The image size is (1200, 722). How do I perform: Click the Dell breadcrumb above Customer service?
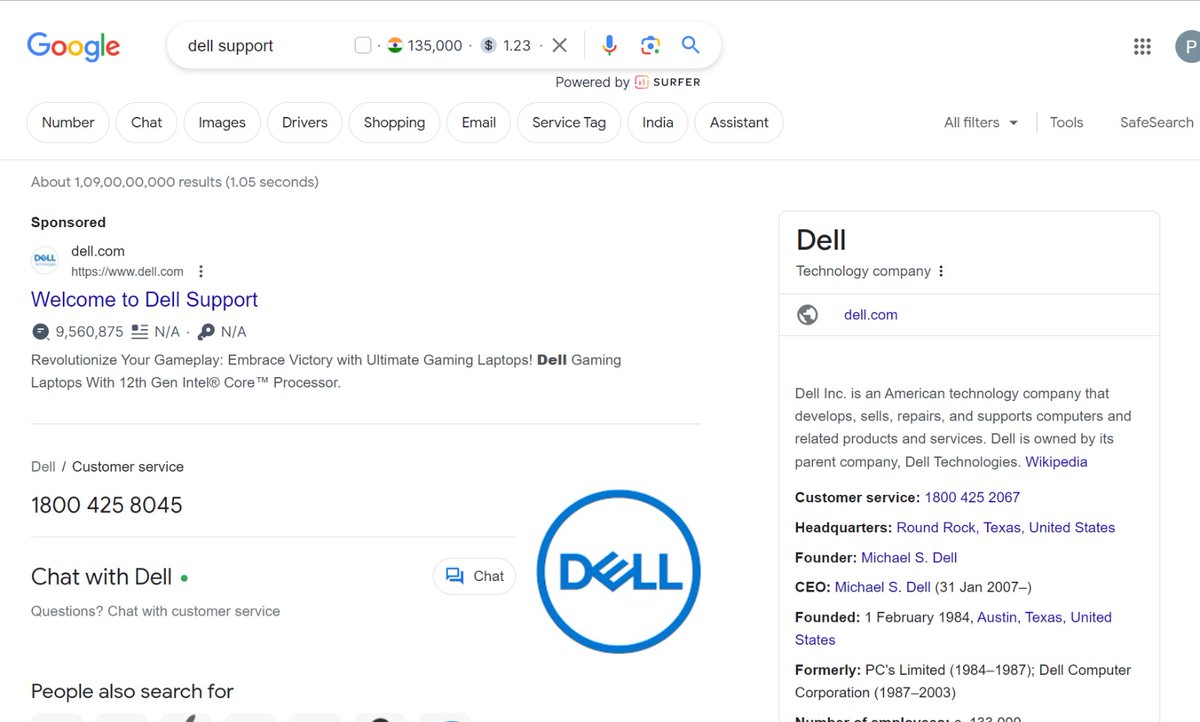pos(43,467)
